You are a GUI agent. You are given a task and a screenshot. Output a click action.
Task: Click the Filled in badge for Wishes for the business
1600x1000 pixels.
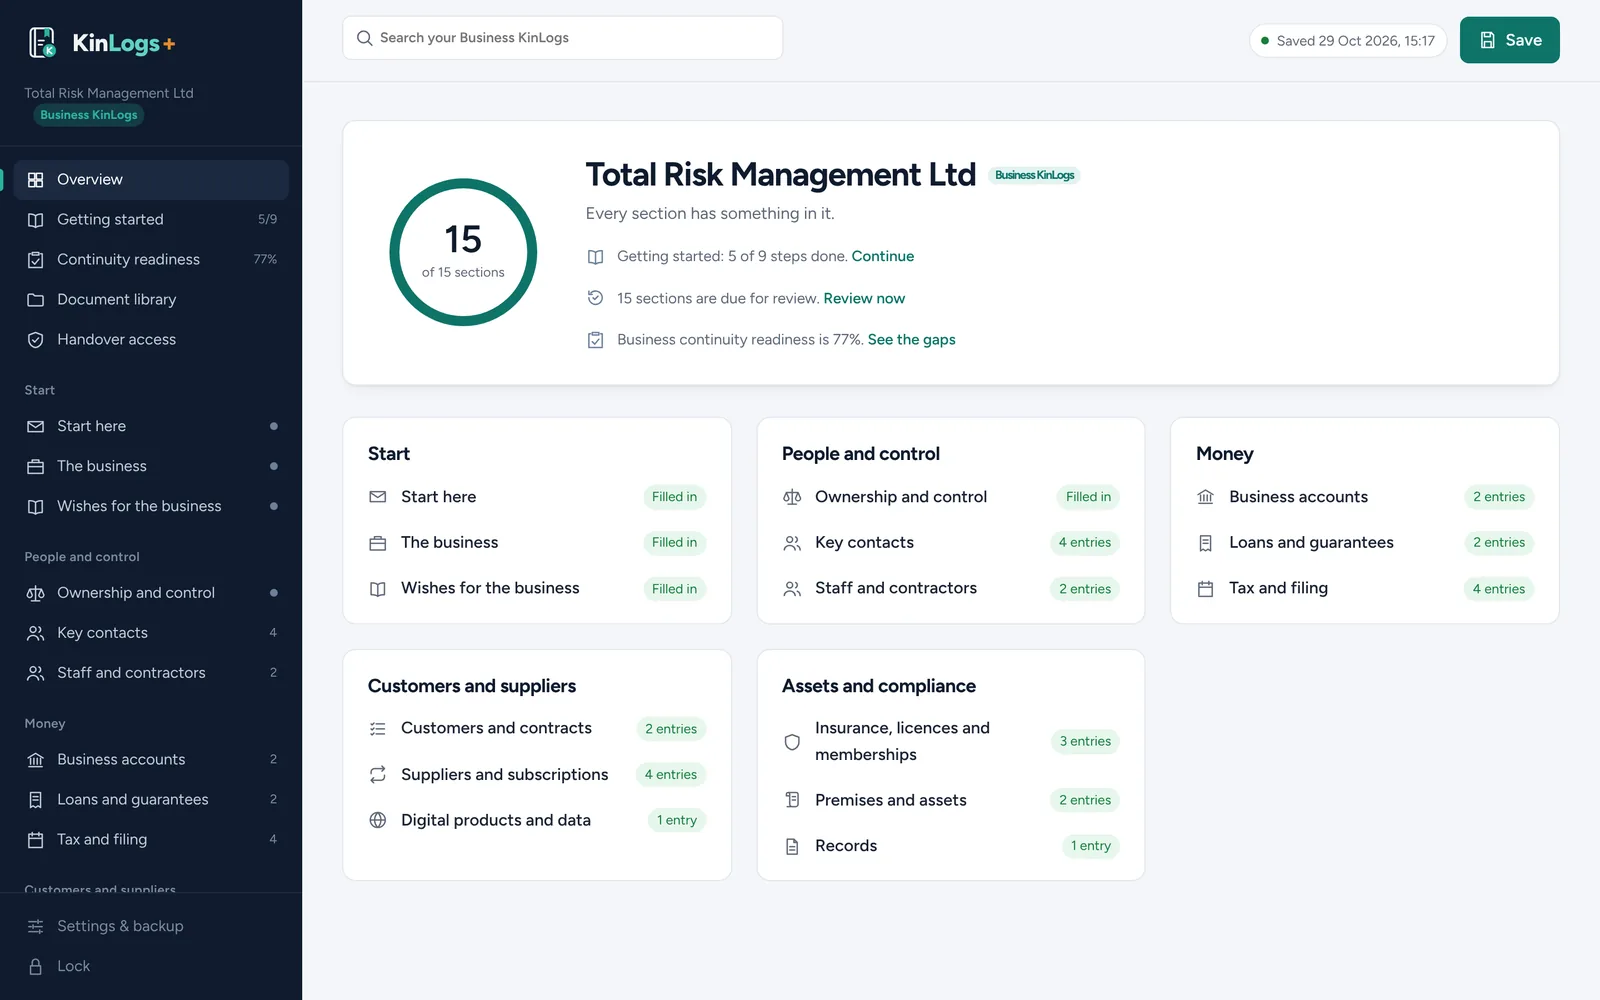674,589
